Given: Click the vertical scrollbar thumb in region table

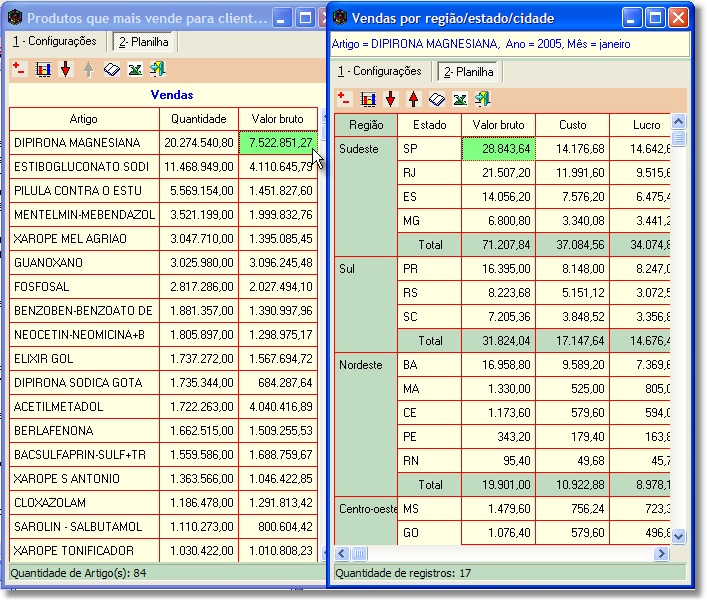Looking at the screenshot, I should pyautogui.click(x=679, y=138).
